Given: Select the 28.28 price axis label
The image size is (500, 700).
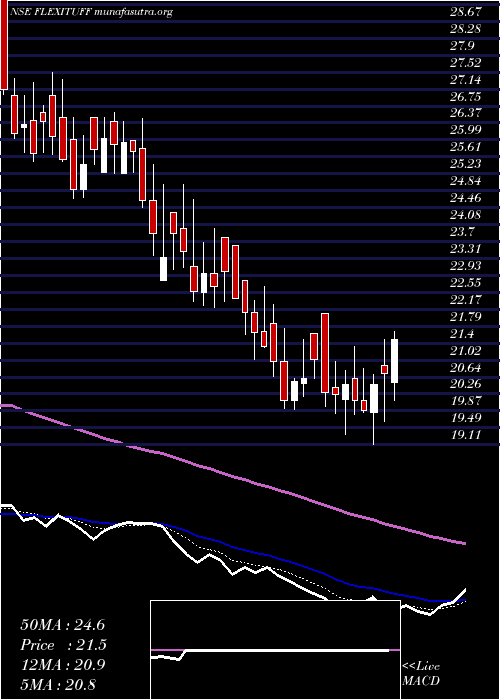Looking at the screenshot, I should (466, 29).
